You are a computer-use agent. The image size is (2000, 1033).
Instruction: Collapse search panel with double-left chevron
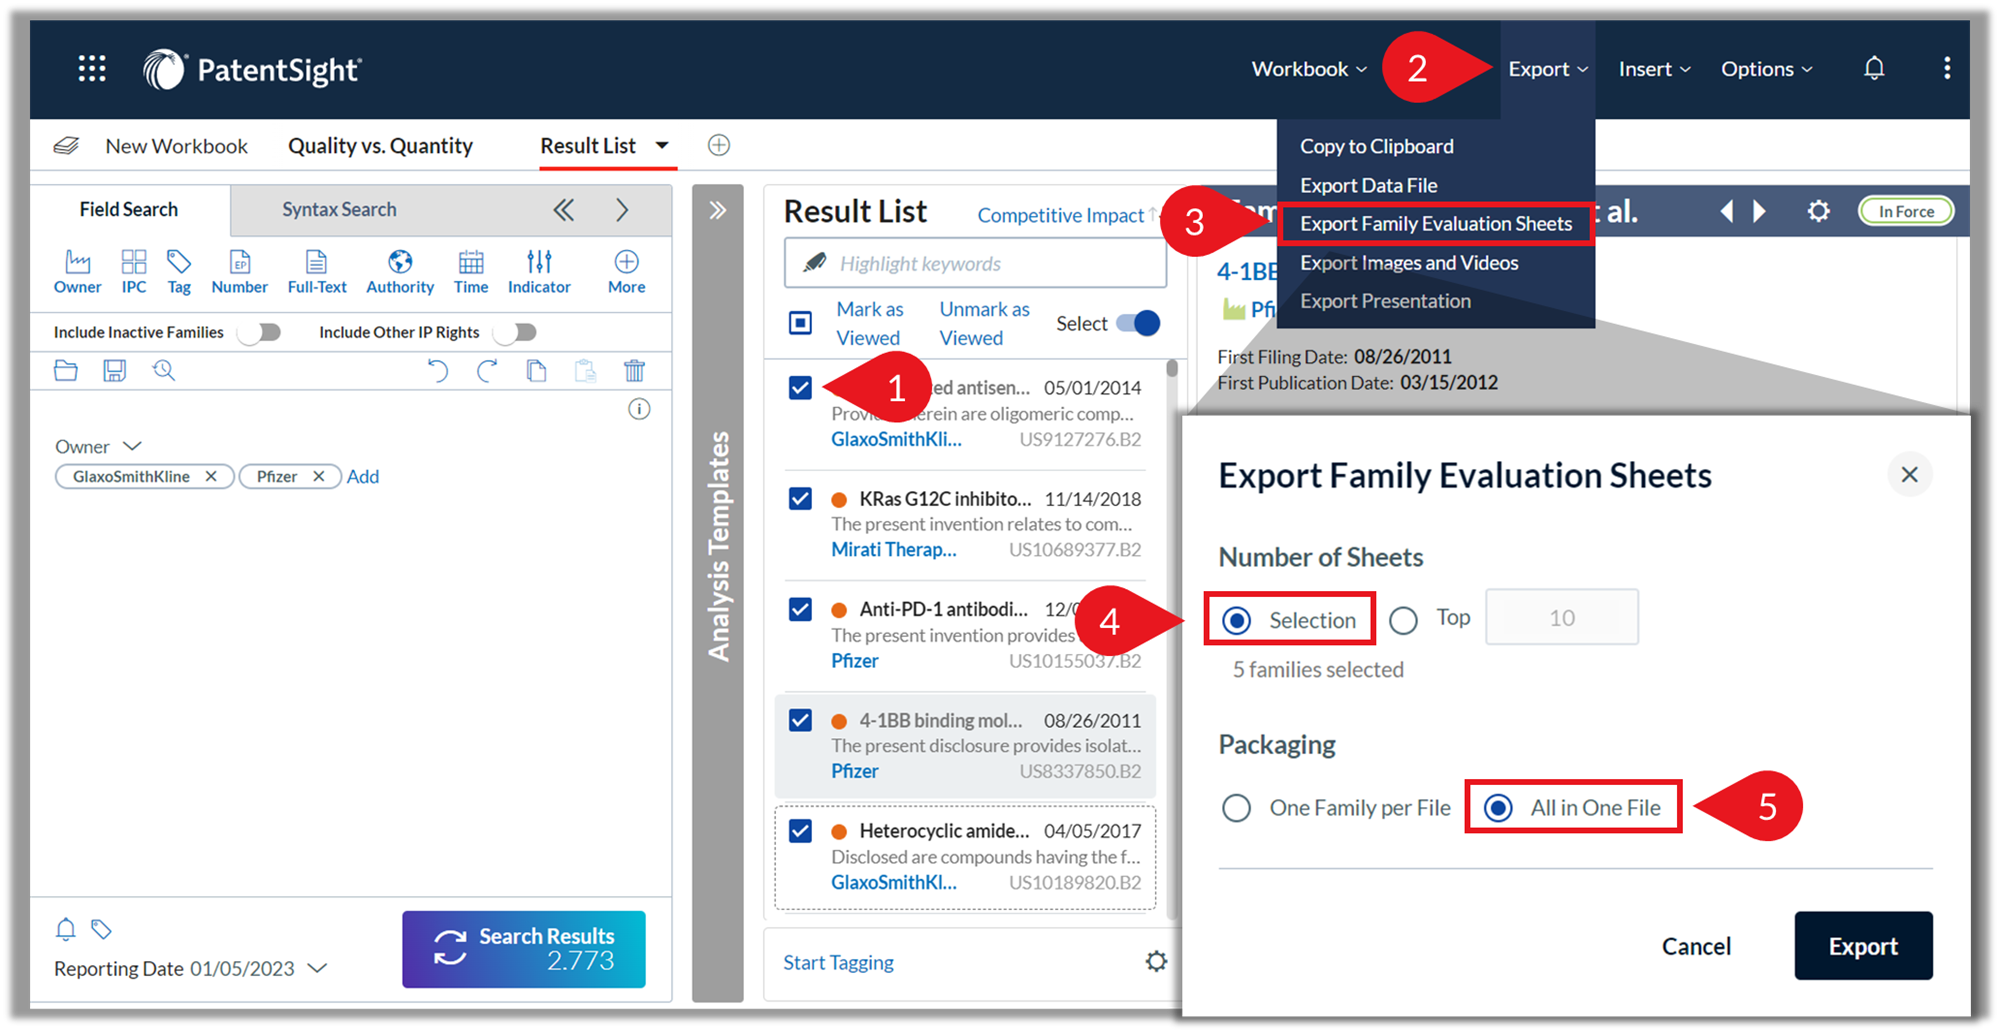[564, 210]
